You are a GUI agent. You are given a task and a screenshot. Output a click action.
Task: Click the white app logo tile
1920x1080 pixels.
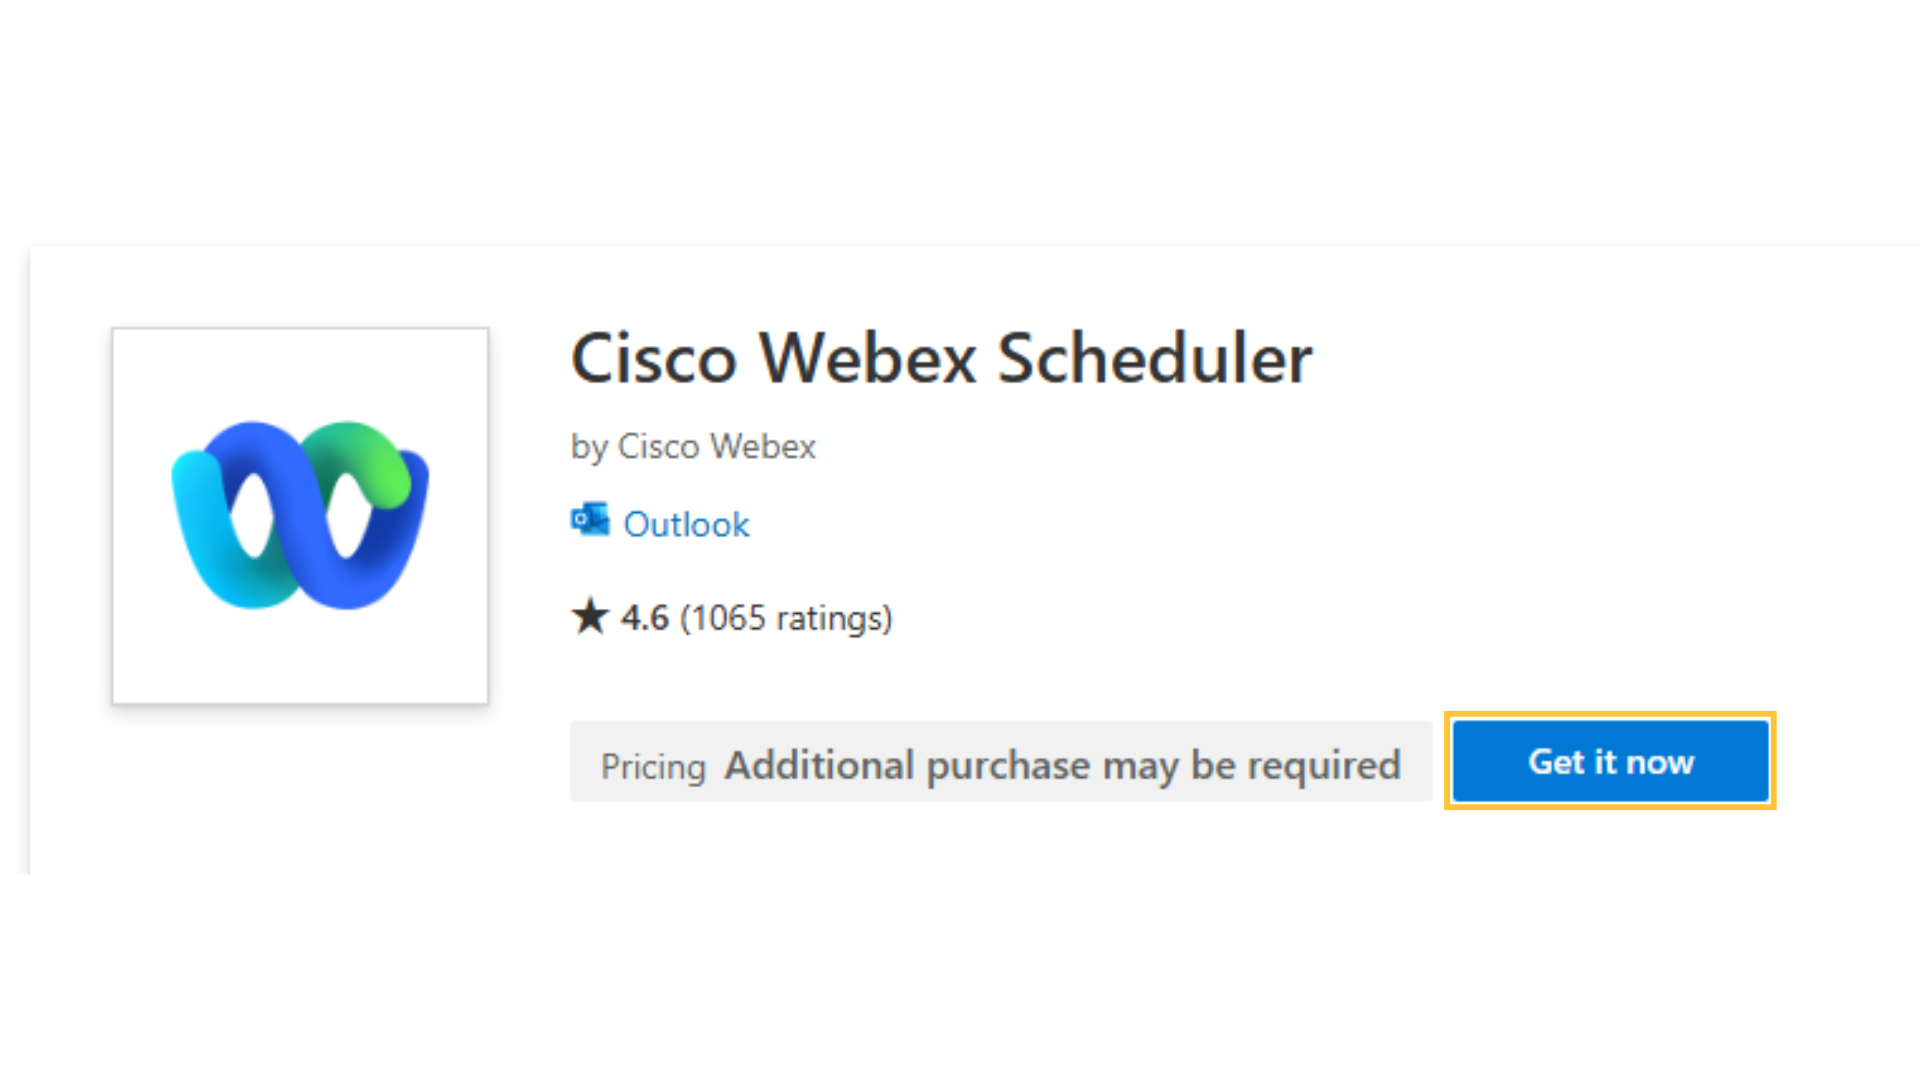pyautogui.click(x=300, y=515)
